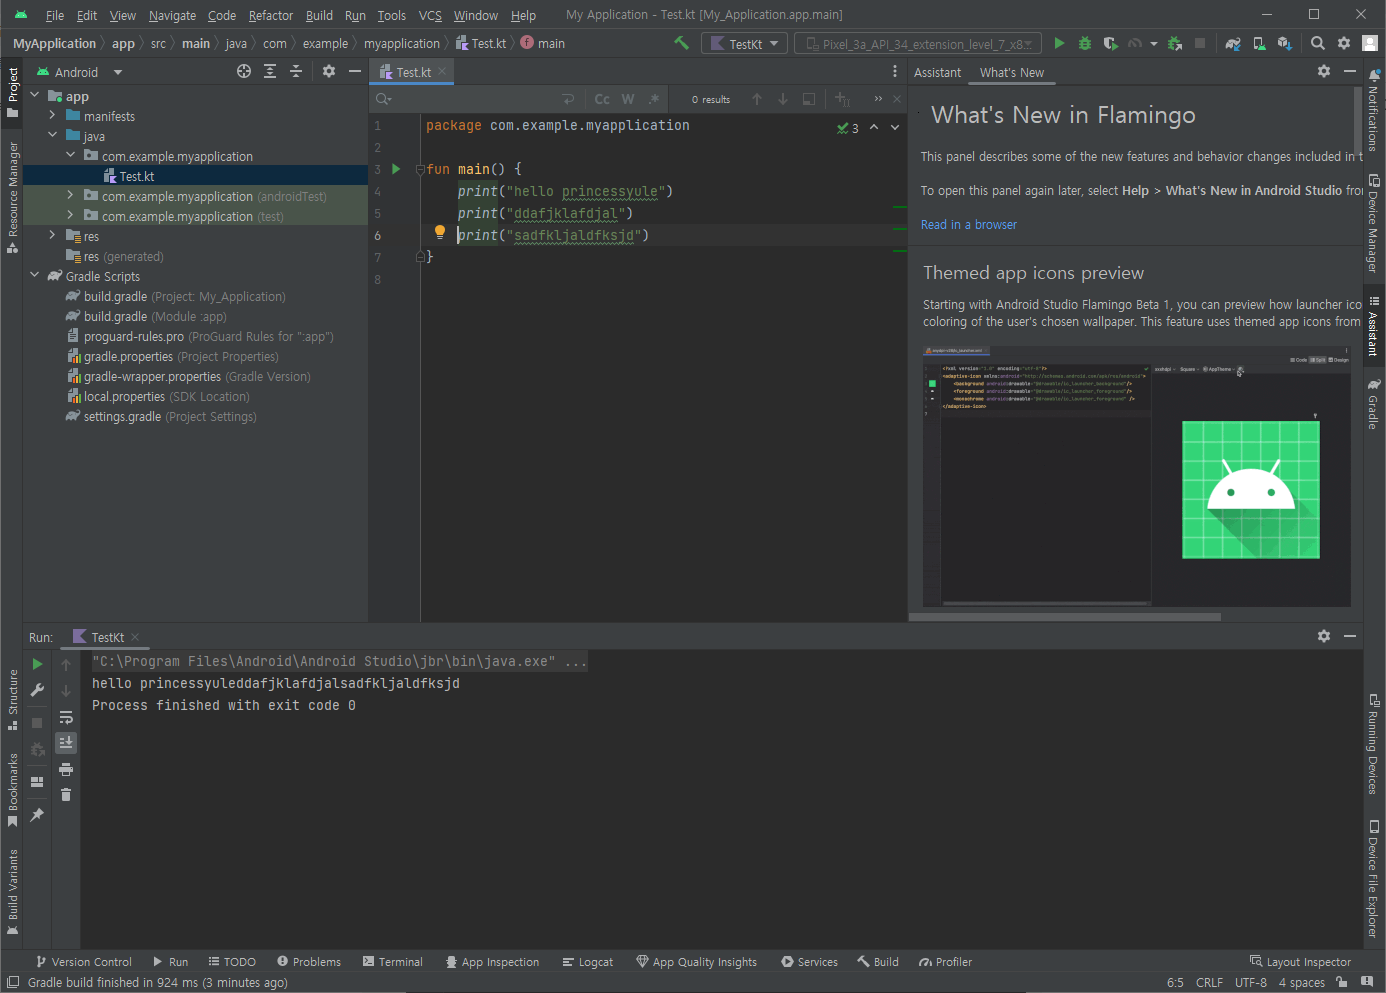Open the Refactor menu
The width and height of the screenshot is (1386, 993).
tap(271, 15)
